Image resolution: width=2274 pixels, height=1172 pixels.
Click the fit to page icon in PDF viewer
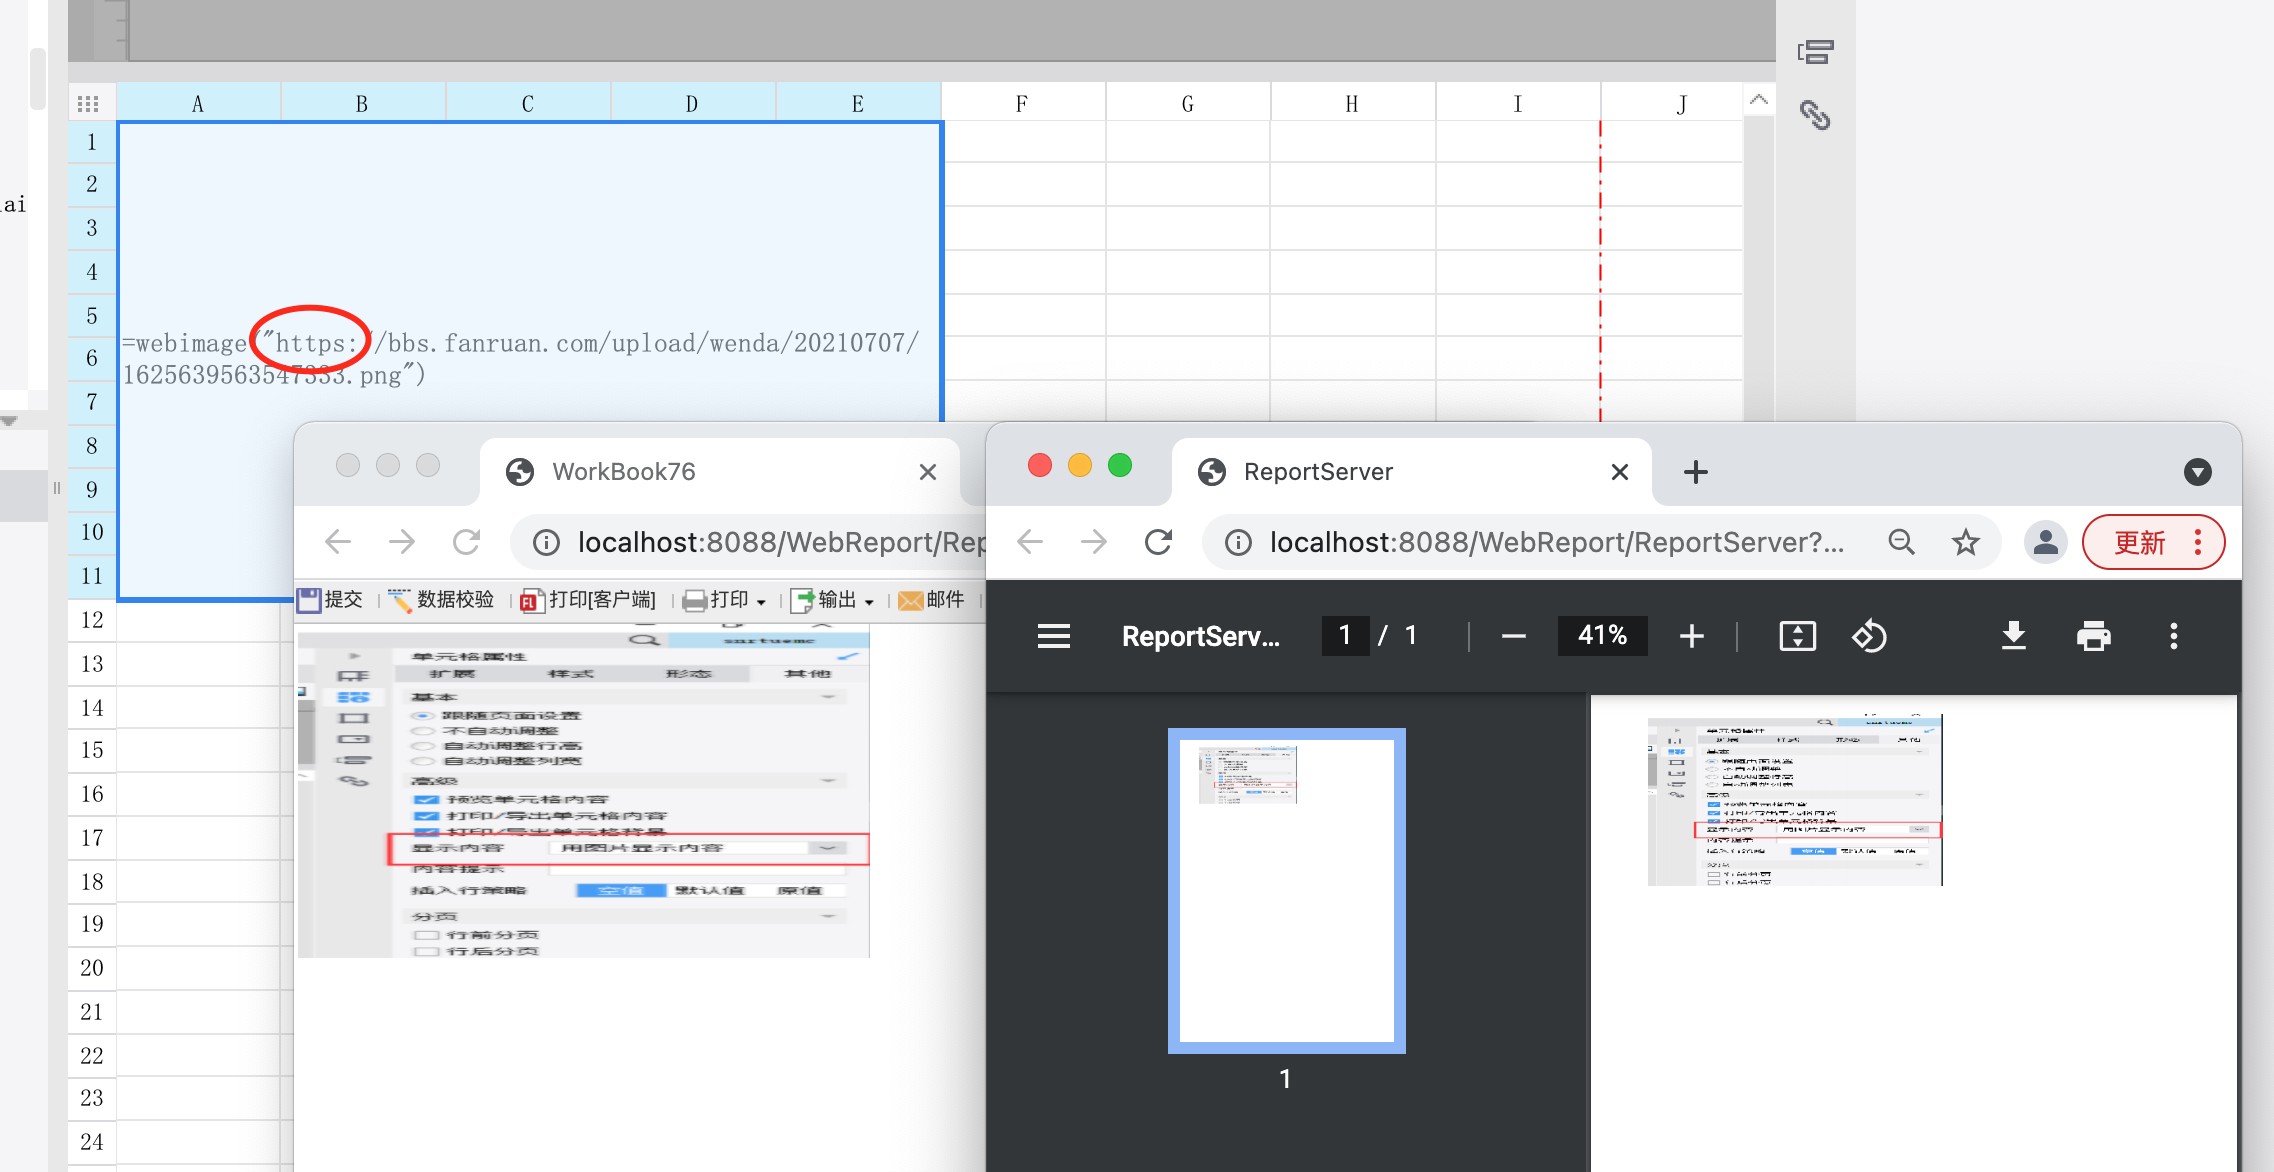(1797, 636)
